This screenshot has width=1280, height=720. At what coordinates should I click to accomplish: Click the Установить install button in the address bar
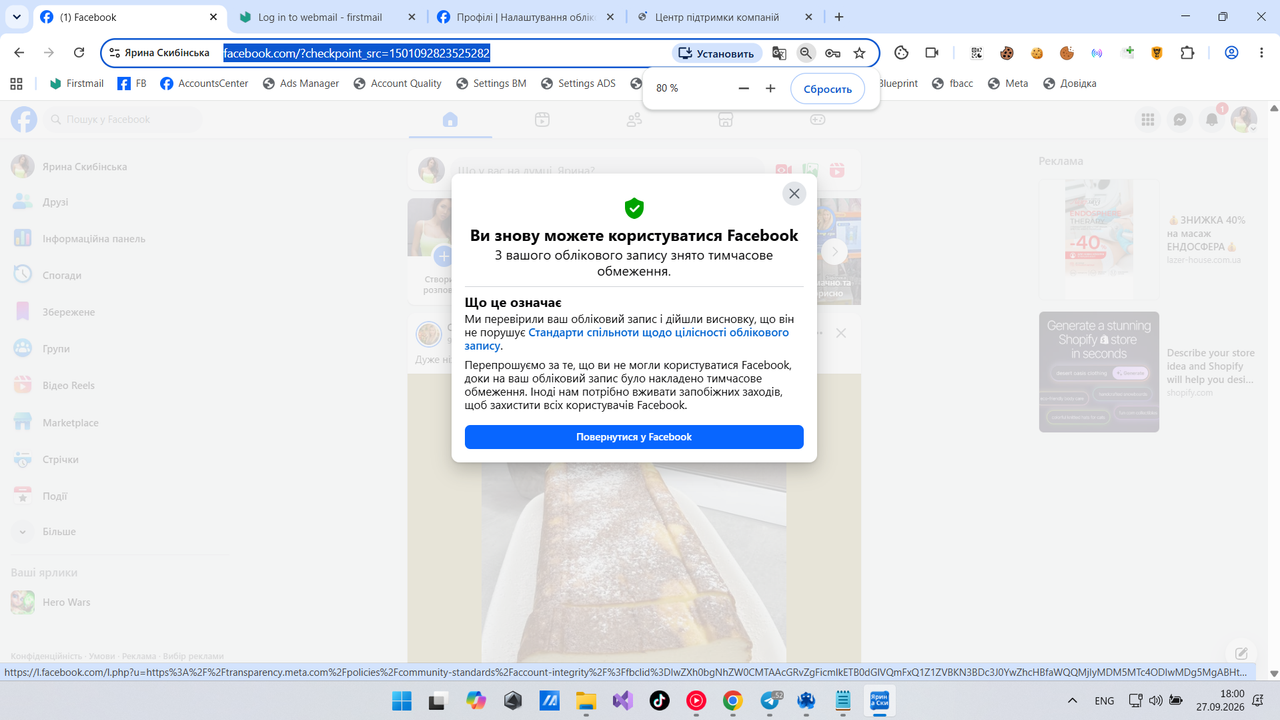coord(716,53)
